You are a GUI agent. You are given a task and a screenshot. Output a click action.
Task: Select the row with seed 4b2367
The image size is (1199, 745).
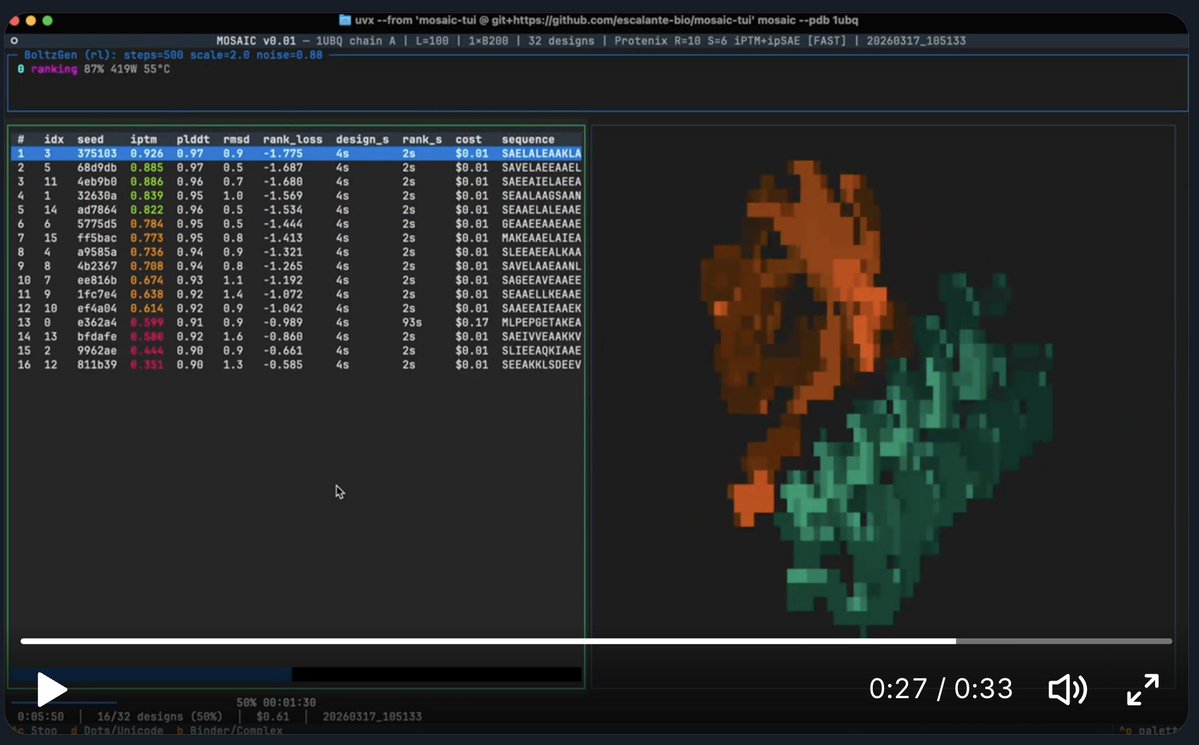click(297, 266)
